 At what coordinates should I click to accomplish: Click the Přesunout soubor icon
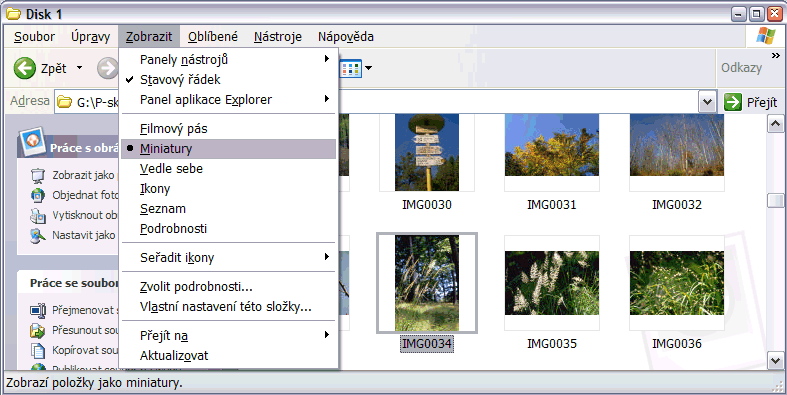pos(38,330)
